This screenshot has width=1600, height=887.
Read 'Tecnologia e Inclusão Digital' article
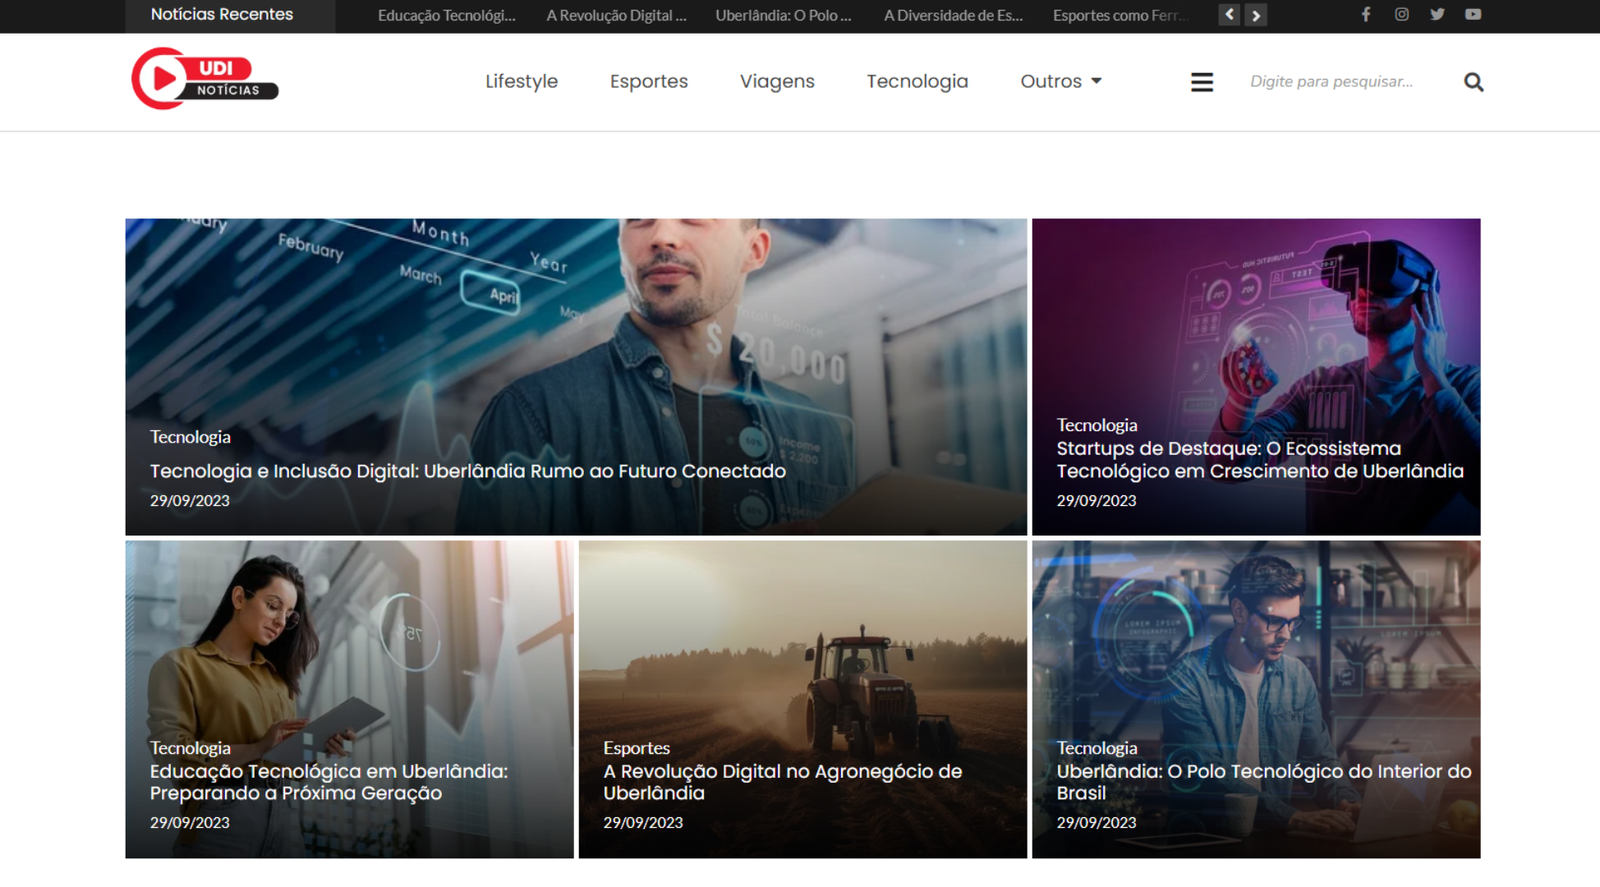468,471
